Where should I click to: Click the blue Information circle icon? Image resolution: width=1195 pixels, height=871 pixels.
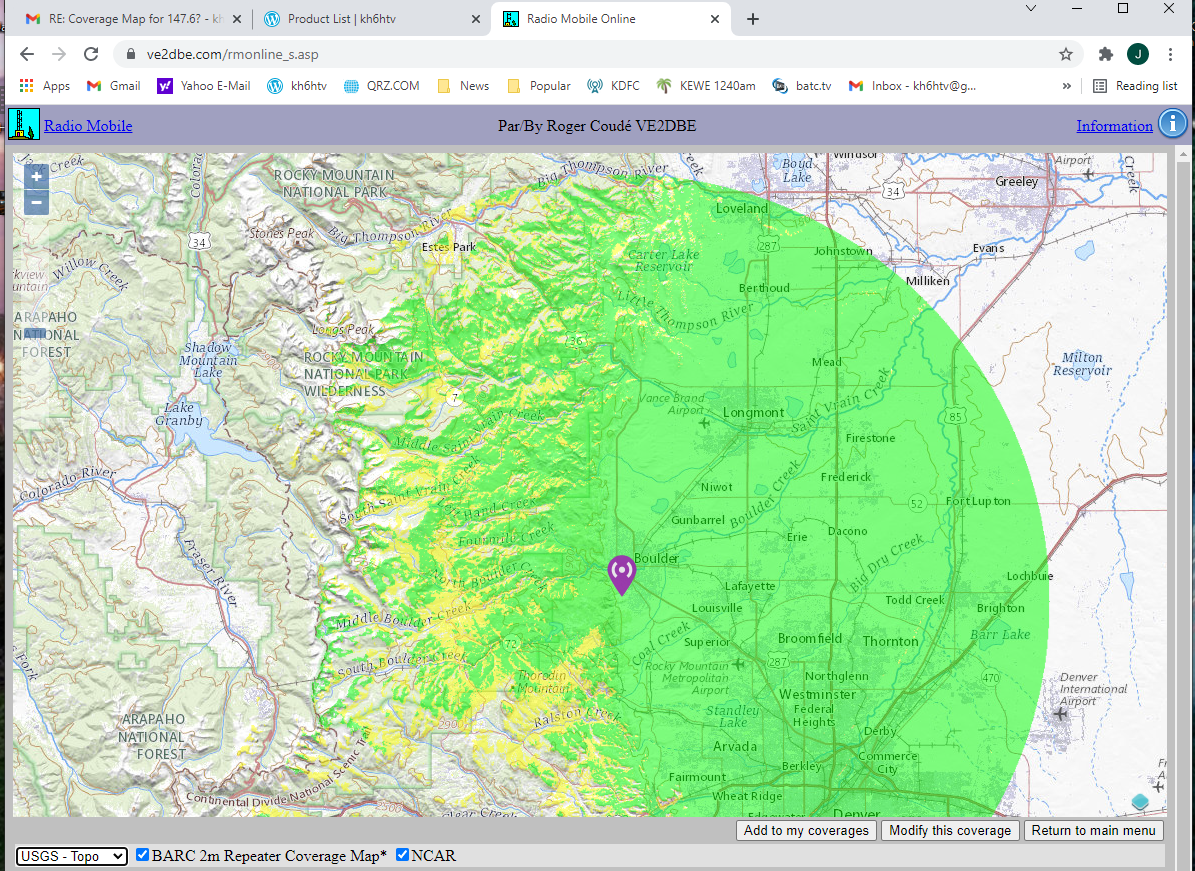(x=1172, y=124)
